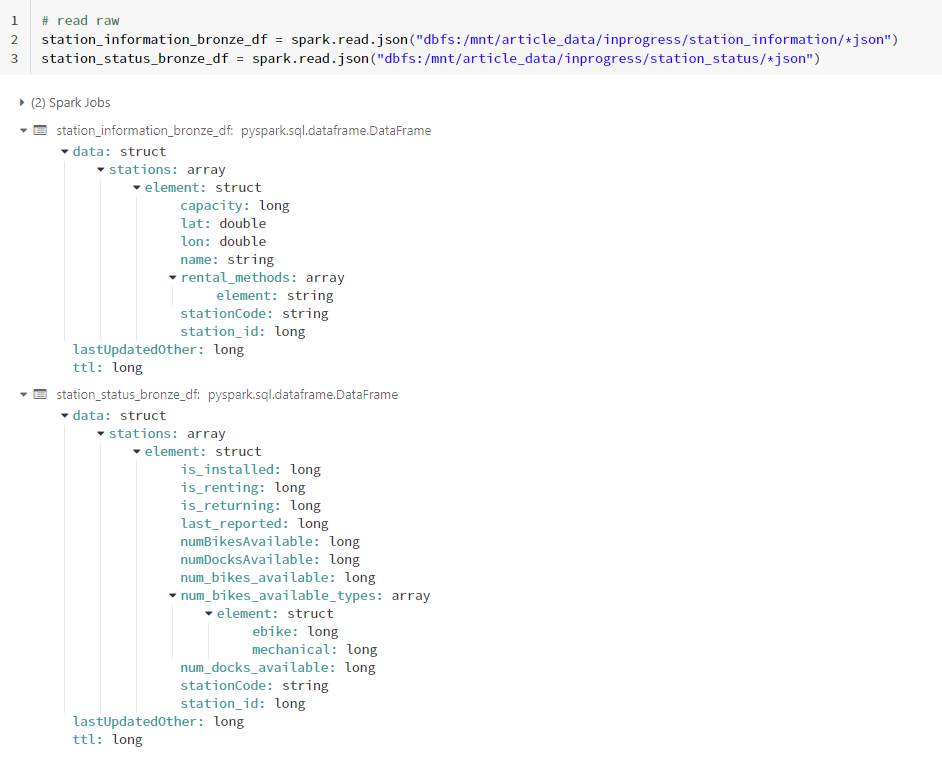Collapse data struct under station_status_bronze_df
This screenshot has height=762, width=942.
[65, 416]
